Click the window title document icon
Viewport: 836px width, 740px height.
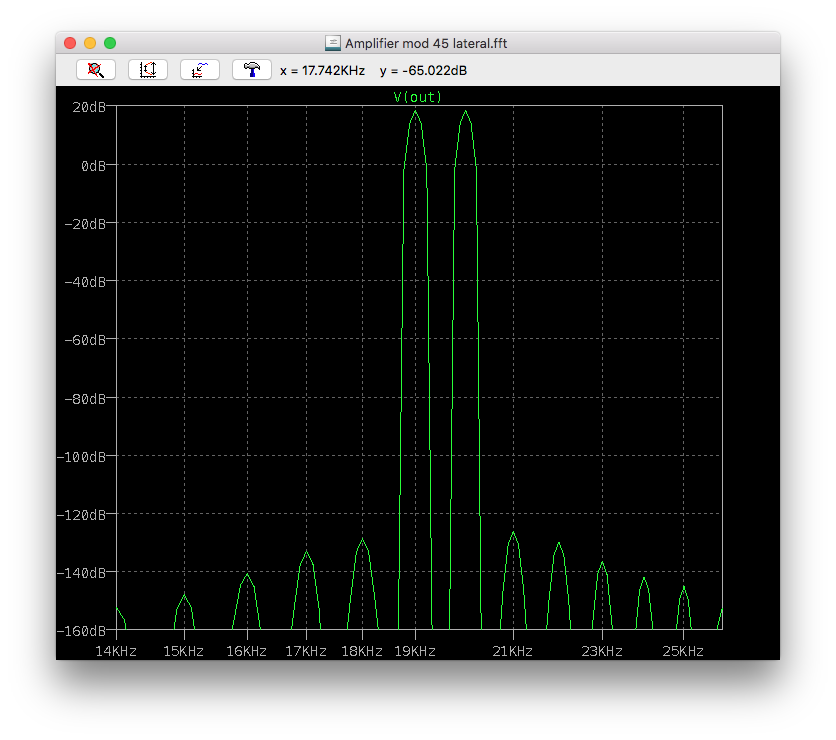tap(333, 43)
